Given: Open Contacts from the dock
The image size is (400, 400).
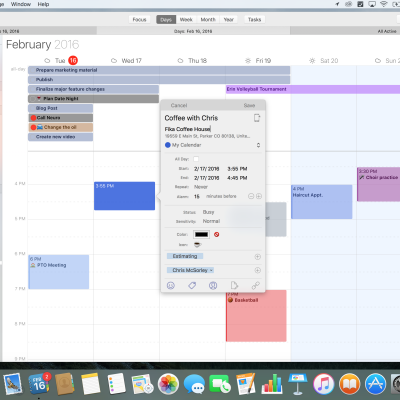Looking at the screenshot, I should pyautogui.click(x=65, y=384).
